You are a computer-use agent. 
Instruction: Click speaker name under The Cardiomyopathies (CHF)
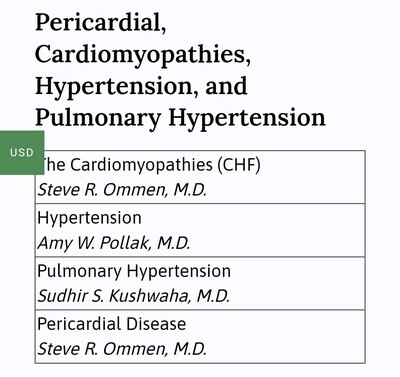click(122, 190)
